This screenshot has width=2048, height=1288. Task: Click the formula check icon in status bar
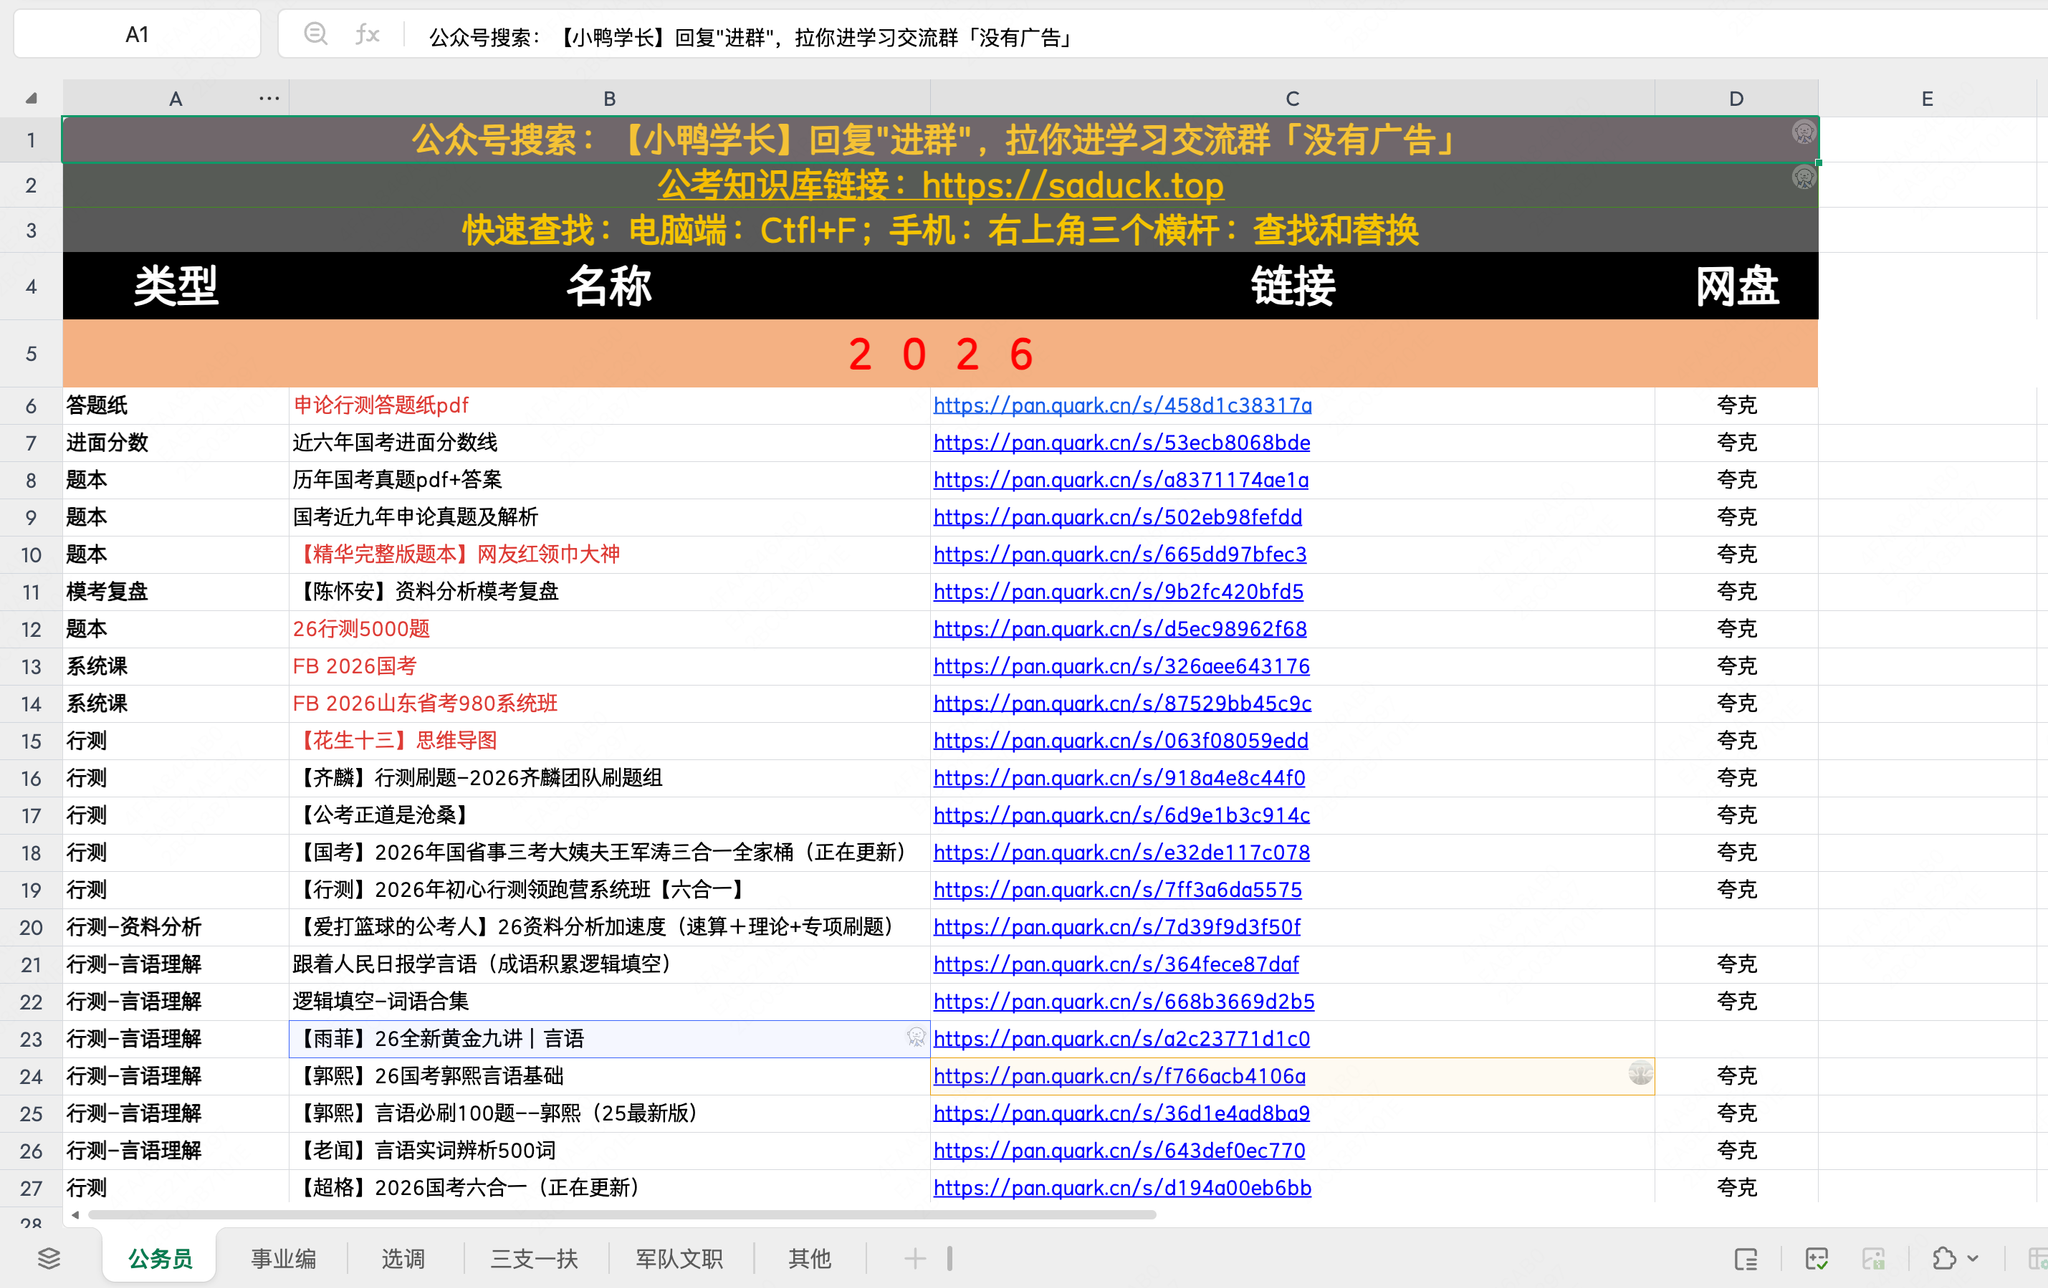click(x=1817, y=1258)
